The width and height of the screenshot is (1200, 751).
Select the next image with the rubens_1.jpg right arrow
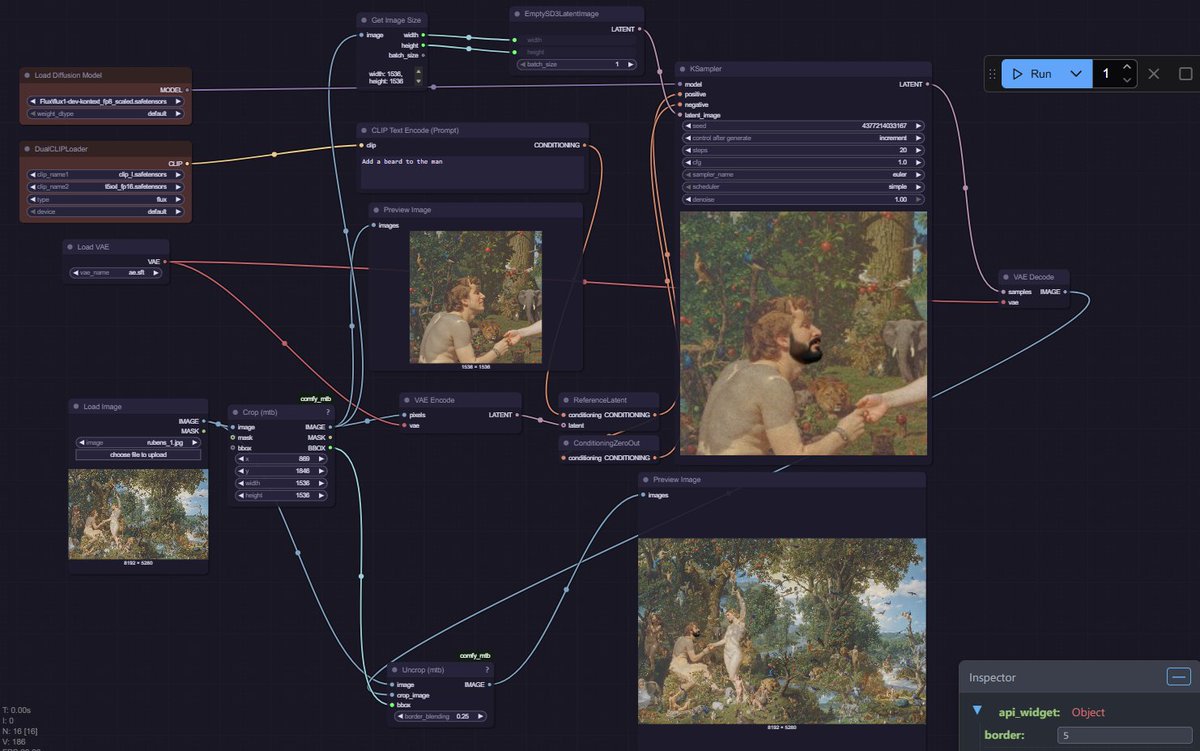(195, 442)
